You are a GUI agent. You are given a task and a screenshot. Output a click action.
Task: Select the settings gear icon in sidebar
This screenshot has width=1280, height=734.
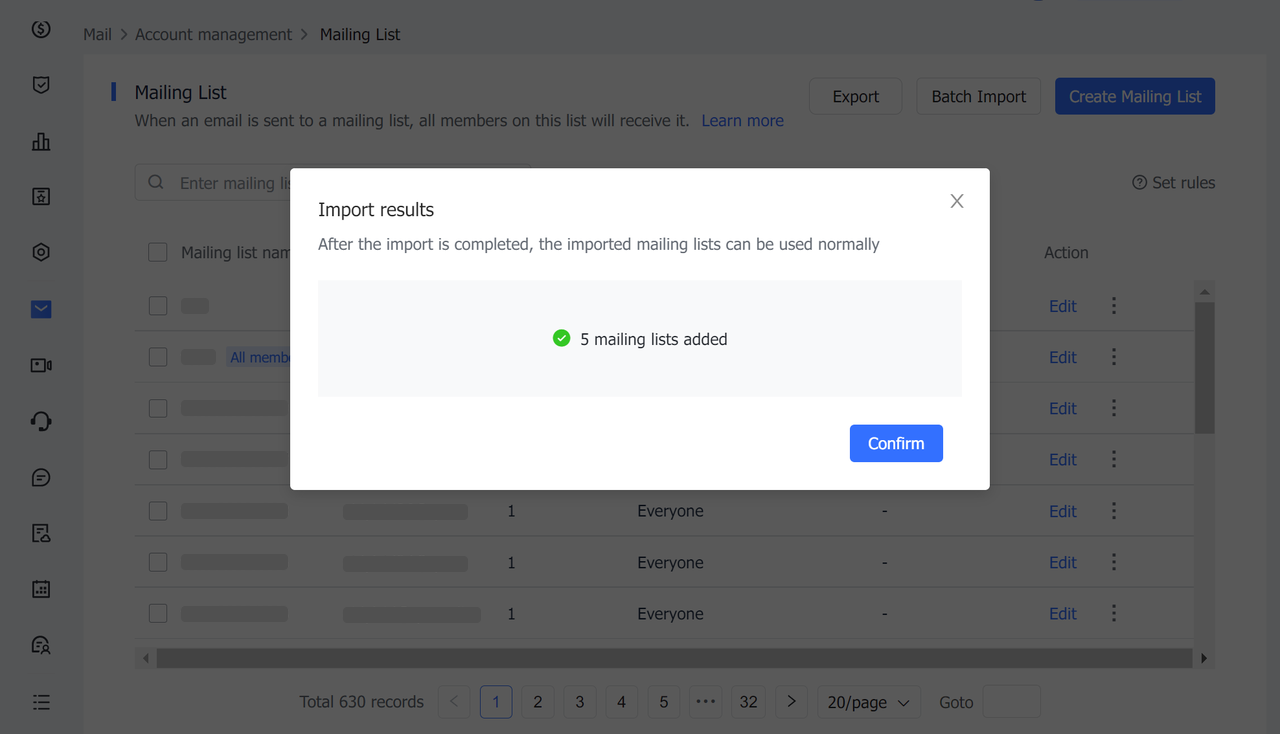[x=40, y=252]
